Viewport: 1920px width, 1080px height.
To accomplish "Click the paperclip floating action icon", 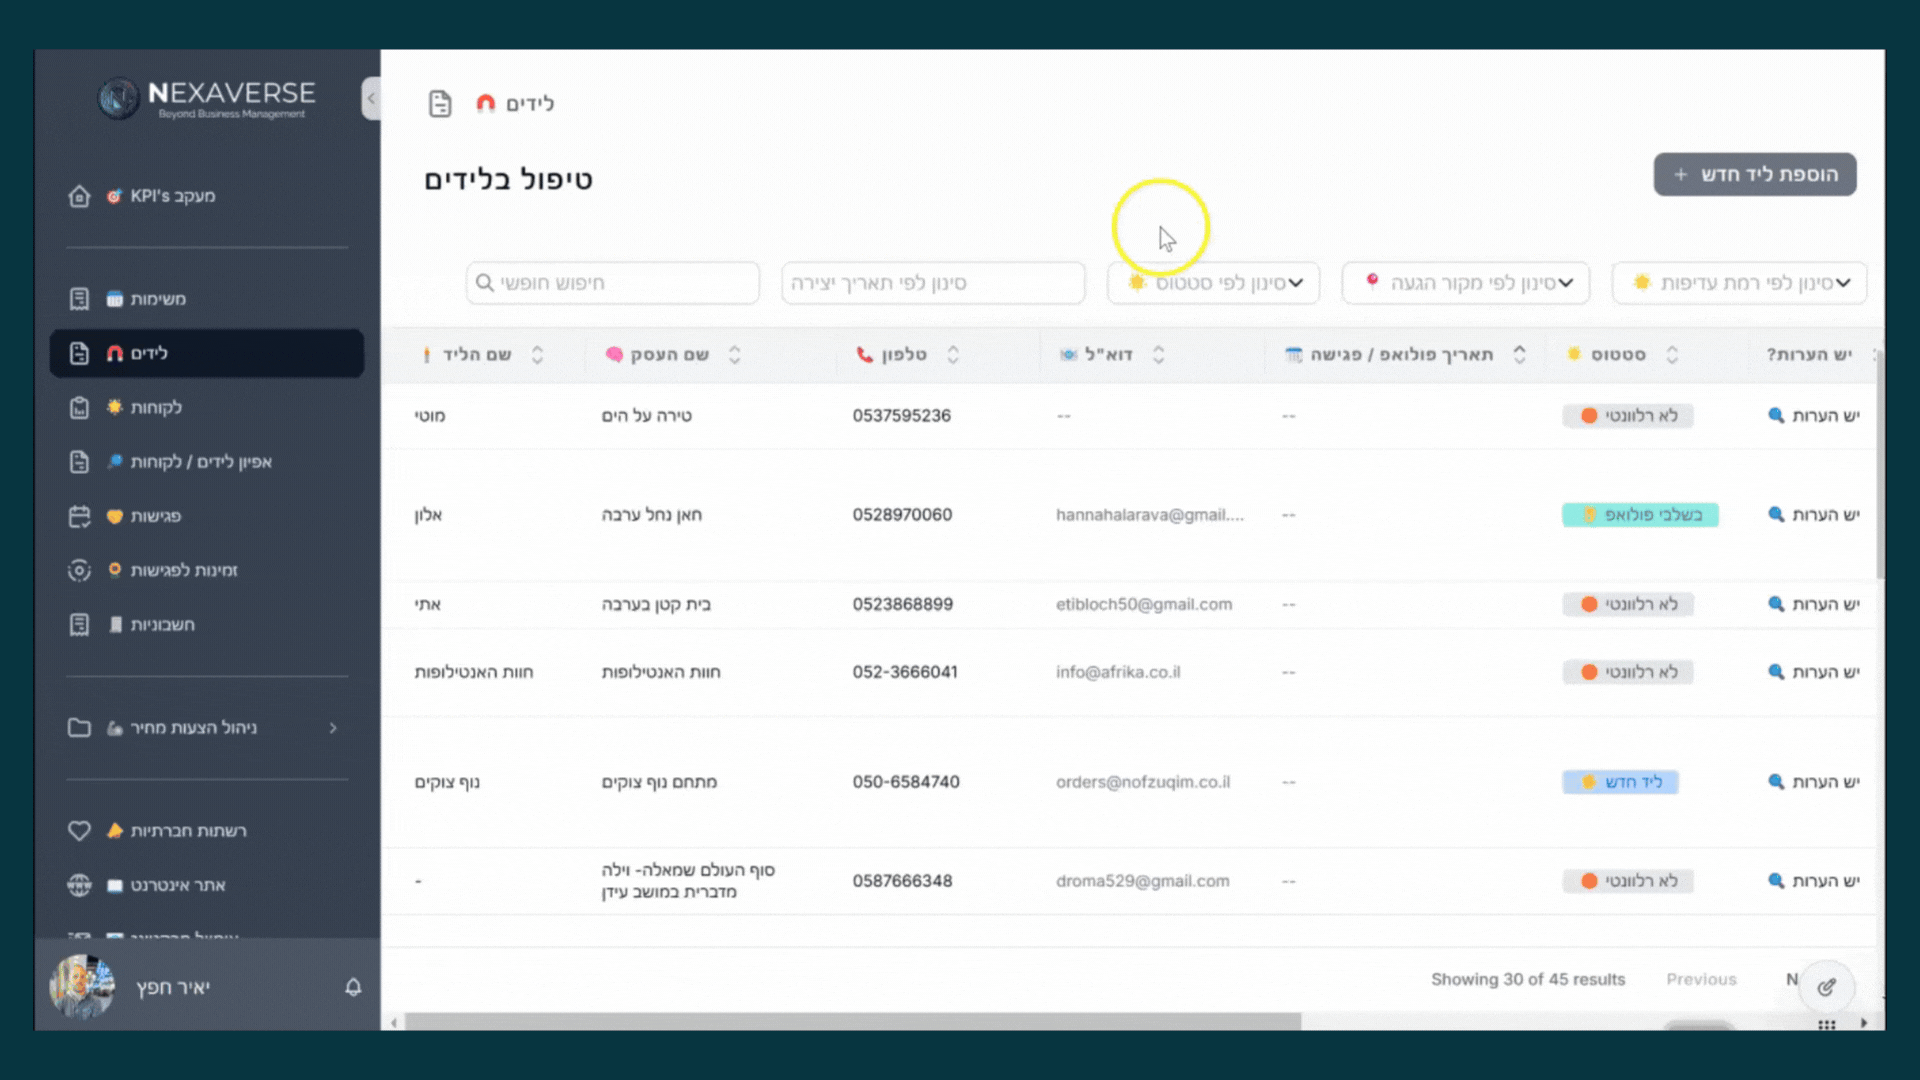I will tap(1826, 987).
